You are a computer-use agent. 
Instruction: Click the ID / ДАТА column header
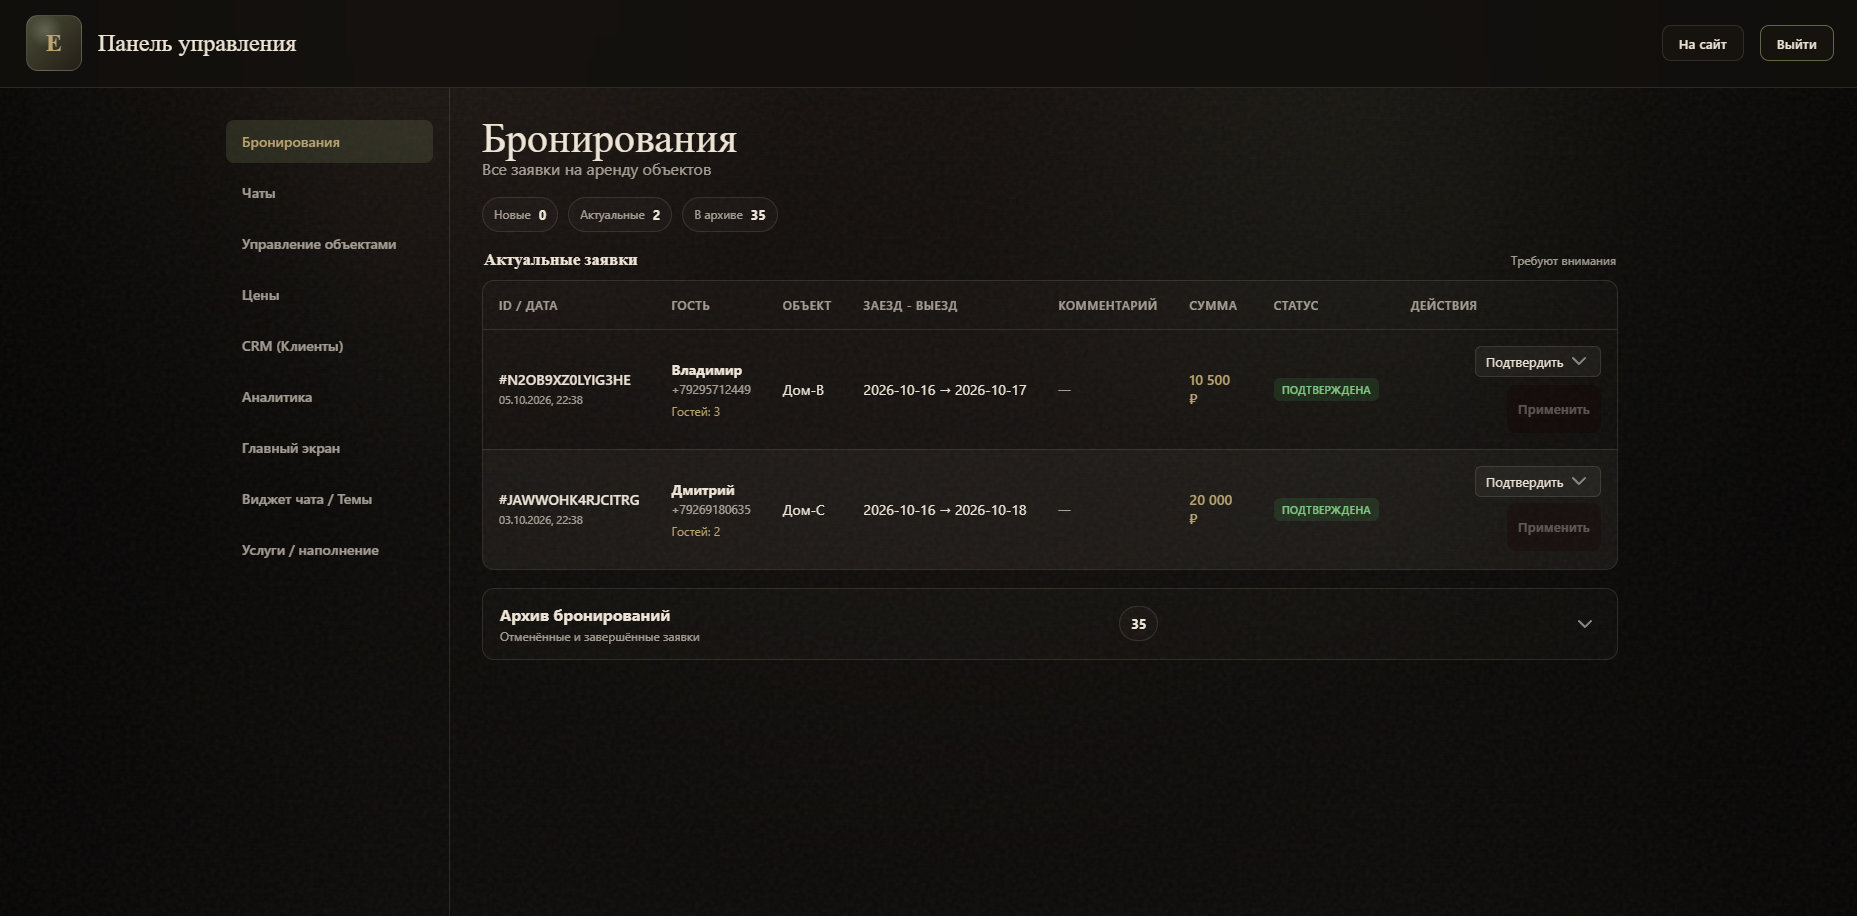tap(528, 306)
